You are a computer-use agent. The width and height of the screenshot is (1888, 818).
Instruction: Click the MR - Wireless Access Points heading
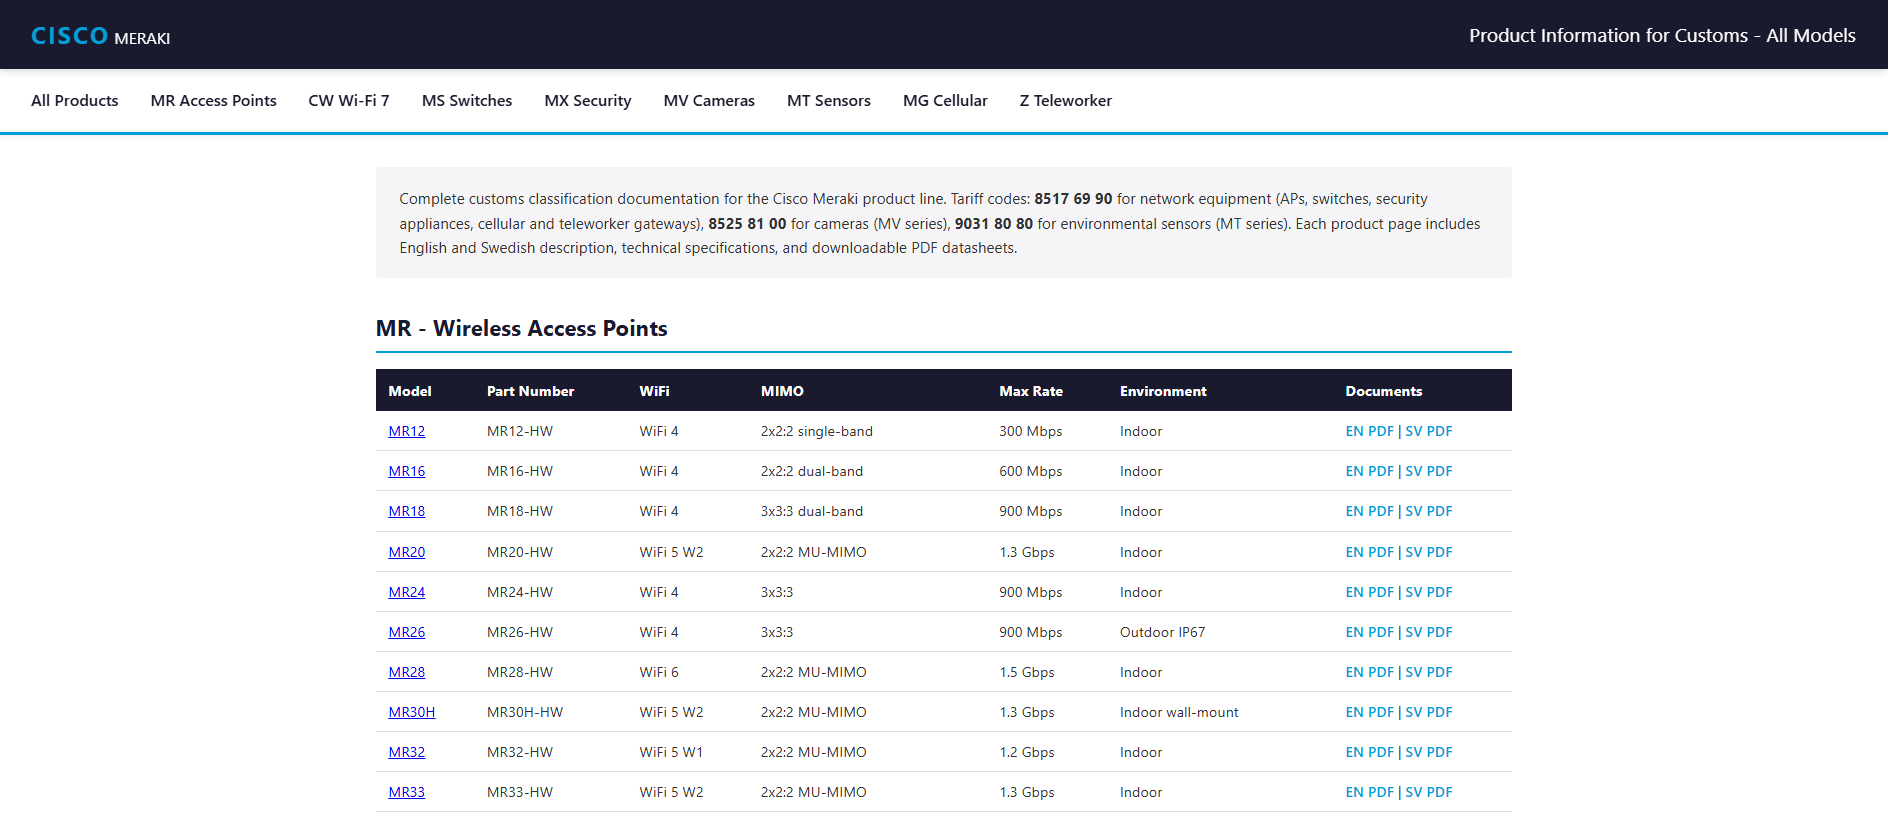(522, 328)
